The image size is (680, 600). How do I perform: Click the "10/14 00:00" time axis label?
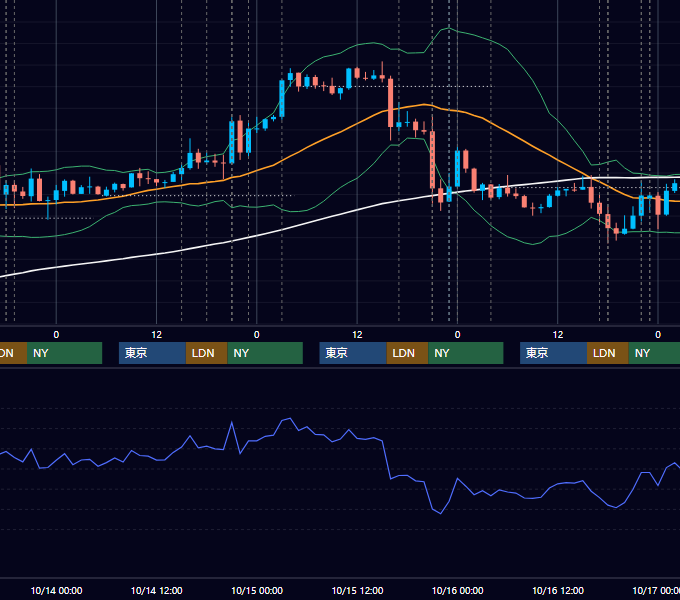56,590
